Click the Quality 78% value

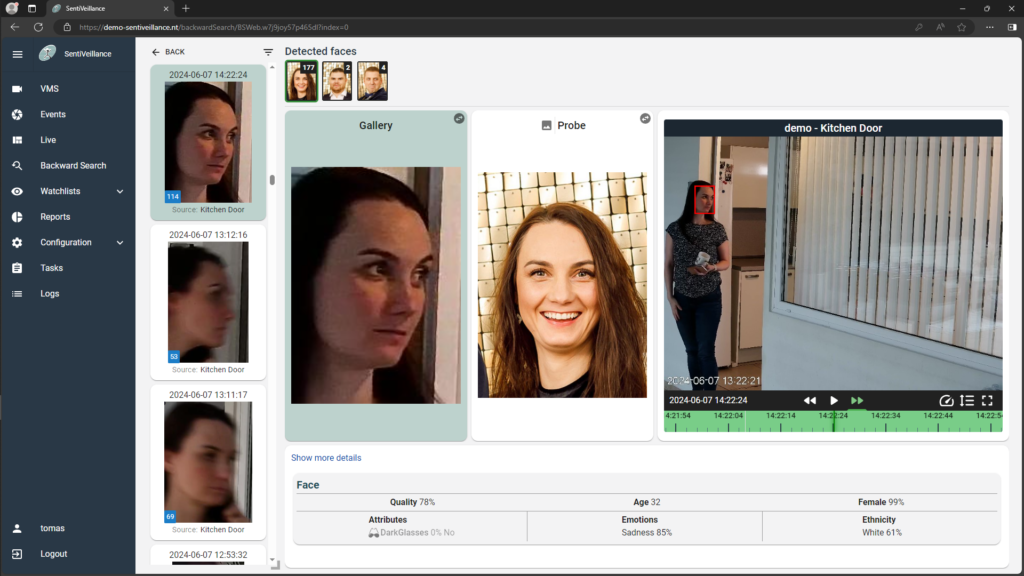tap(412, 502)
